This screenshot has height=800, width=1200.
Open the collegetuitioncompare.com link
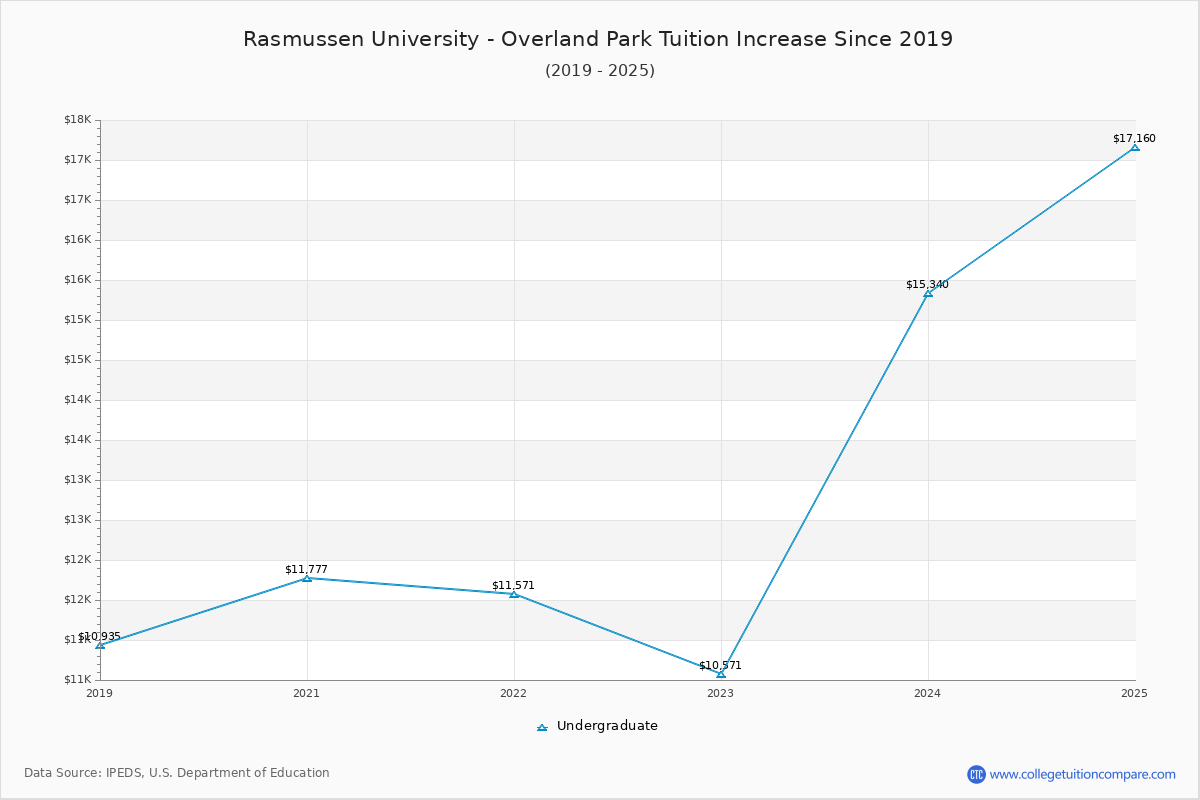(x=1082, y=774)
